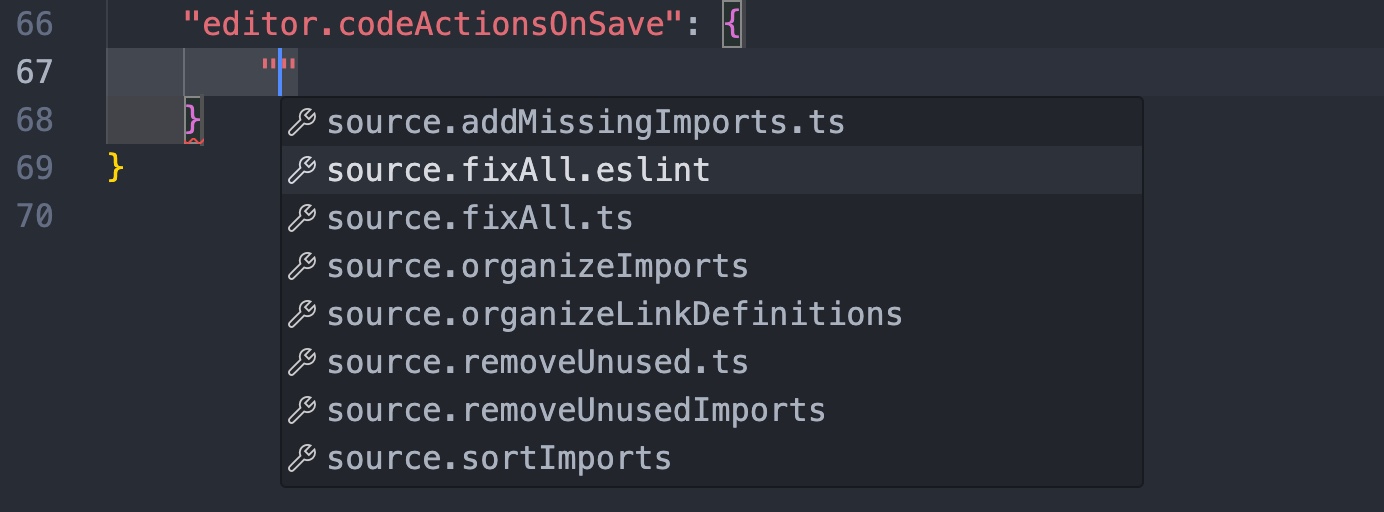Screen dimensions: 1384x512
Task: Pick source.fixAll.ts from autocomplete
Action: click(x=479, y=218)
